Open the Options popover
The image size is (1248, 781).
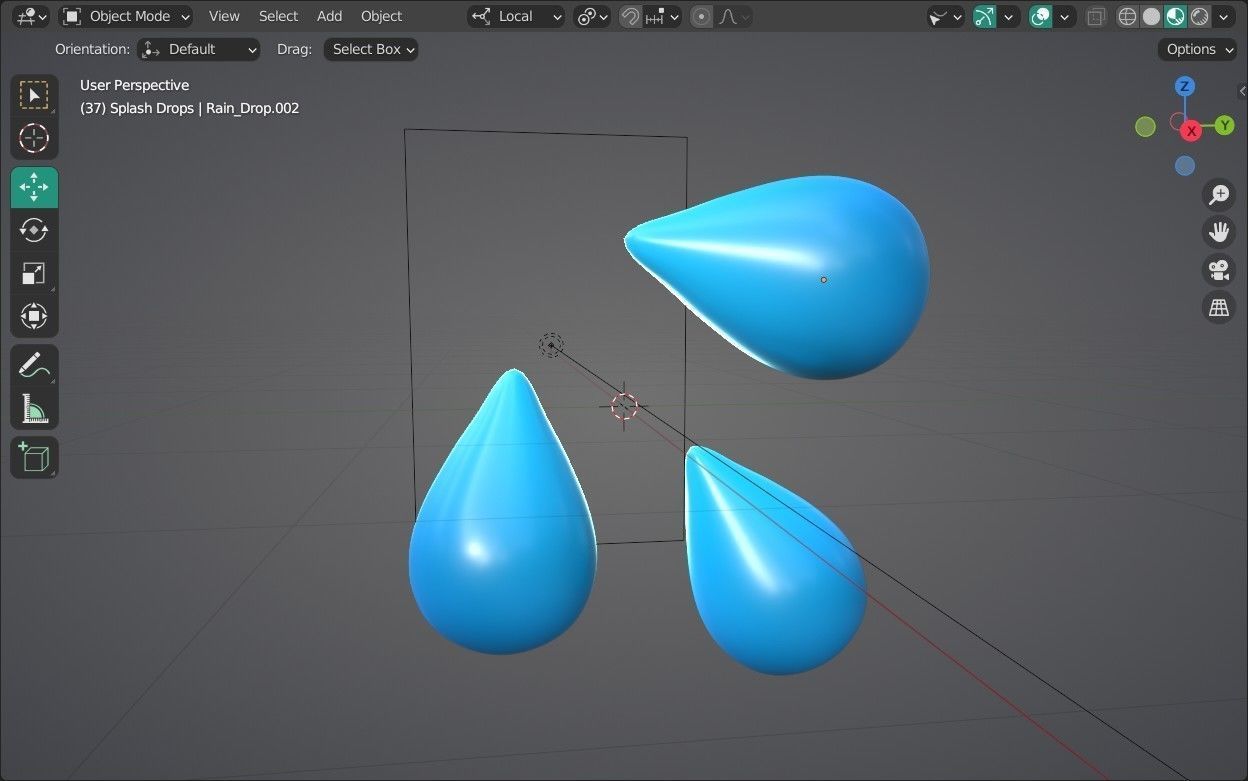pyautogui.click(x=1197, y=49)
